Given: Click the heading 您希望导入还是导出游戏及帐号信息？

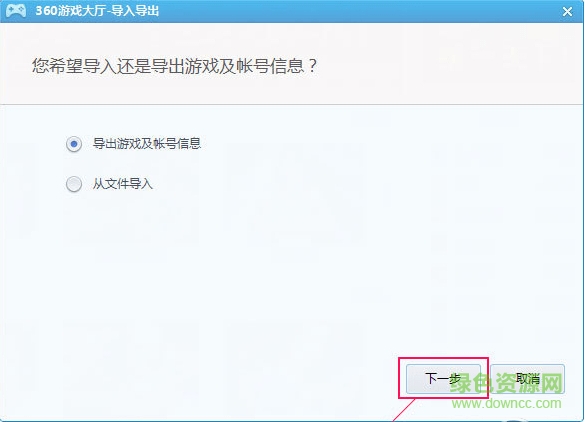Looking at the screenshot, I should point(175,66).
